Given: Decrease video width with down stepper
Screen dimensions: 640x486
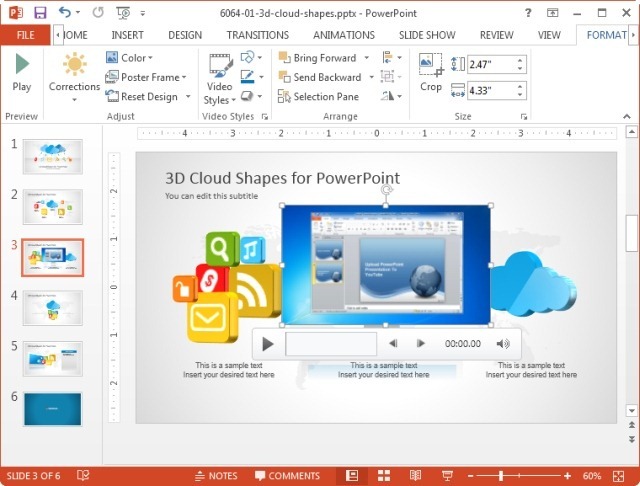Looking at the screenshot, I should pyautogui.click(x=520, y=95).
